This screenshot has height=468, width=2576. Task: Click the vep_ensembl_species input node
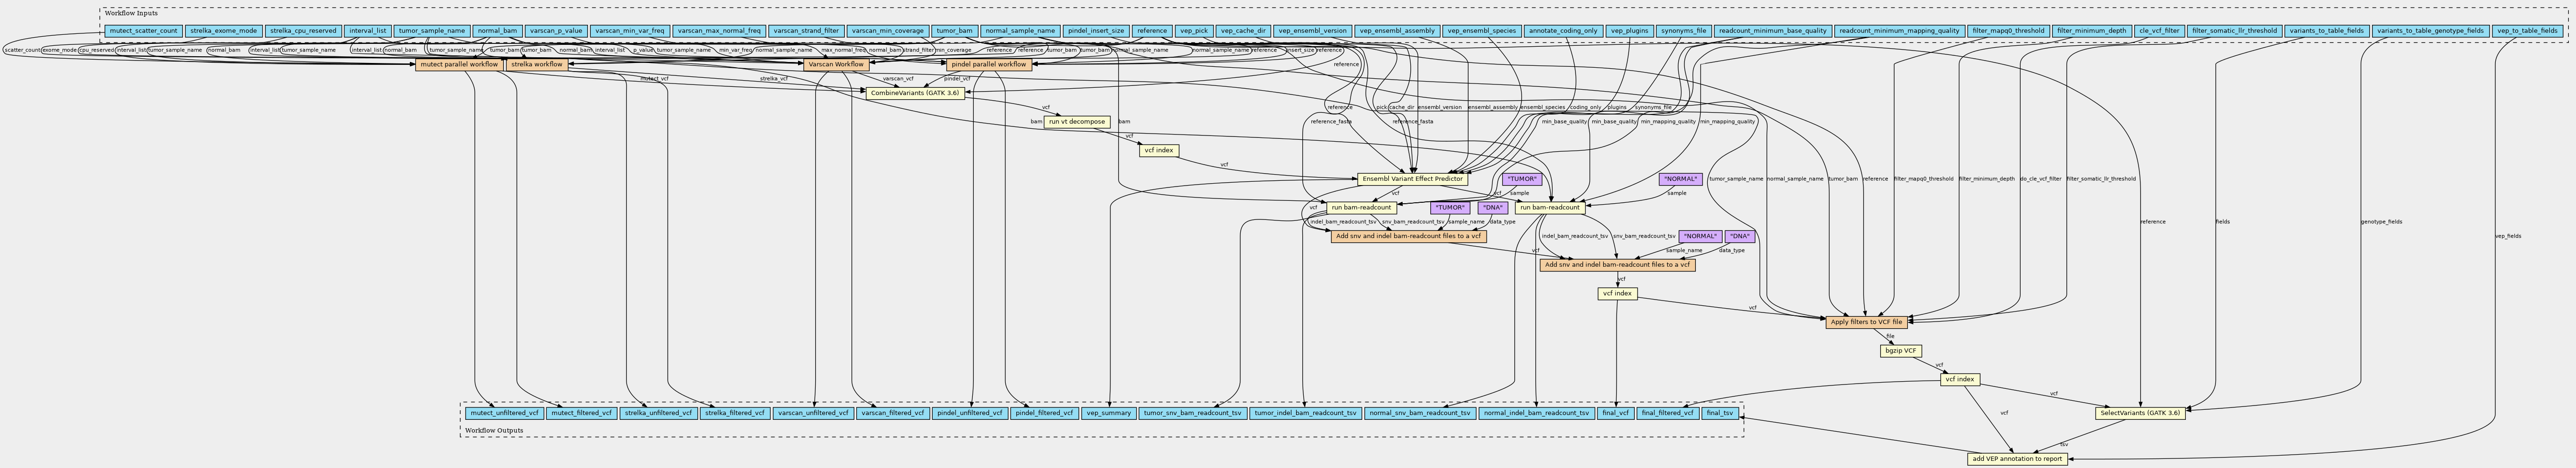click(x=1482, y=31)
